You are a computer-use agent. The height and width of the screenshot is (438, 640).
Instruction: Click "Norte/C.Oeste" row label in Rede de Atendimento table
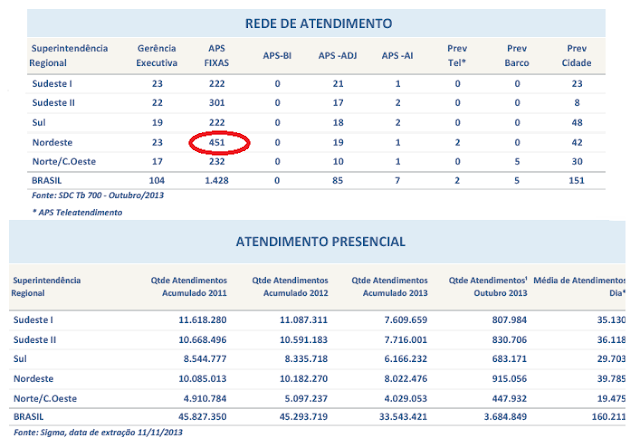point(64,162)
